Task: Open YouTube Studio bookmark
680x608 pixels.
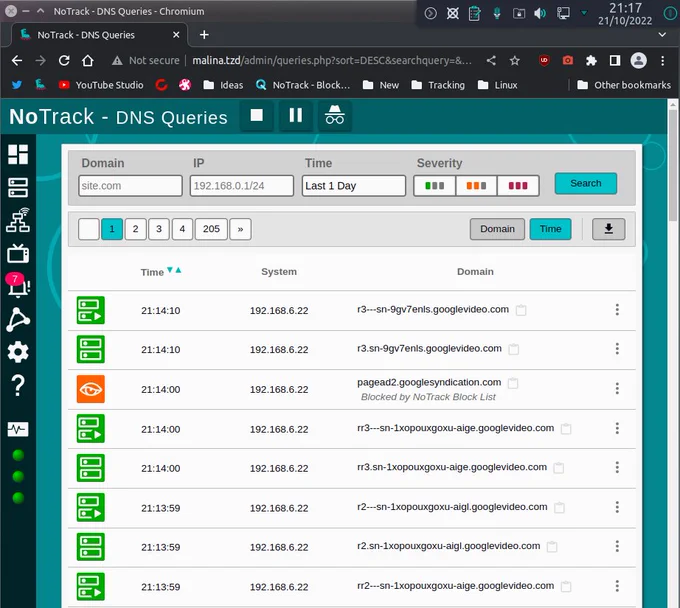Action: coord(101,85)
